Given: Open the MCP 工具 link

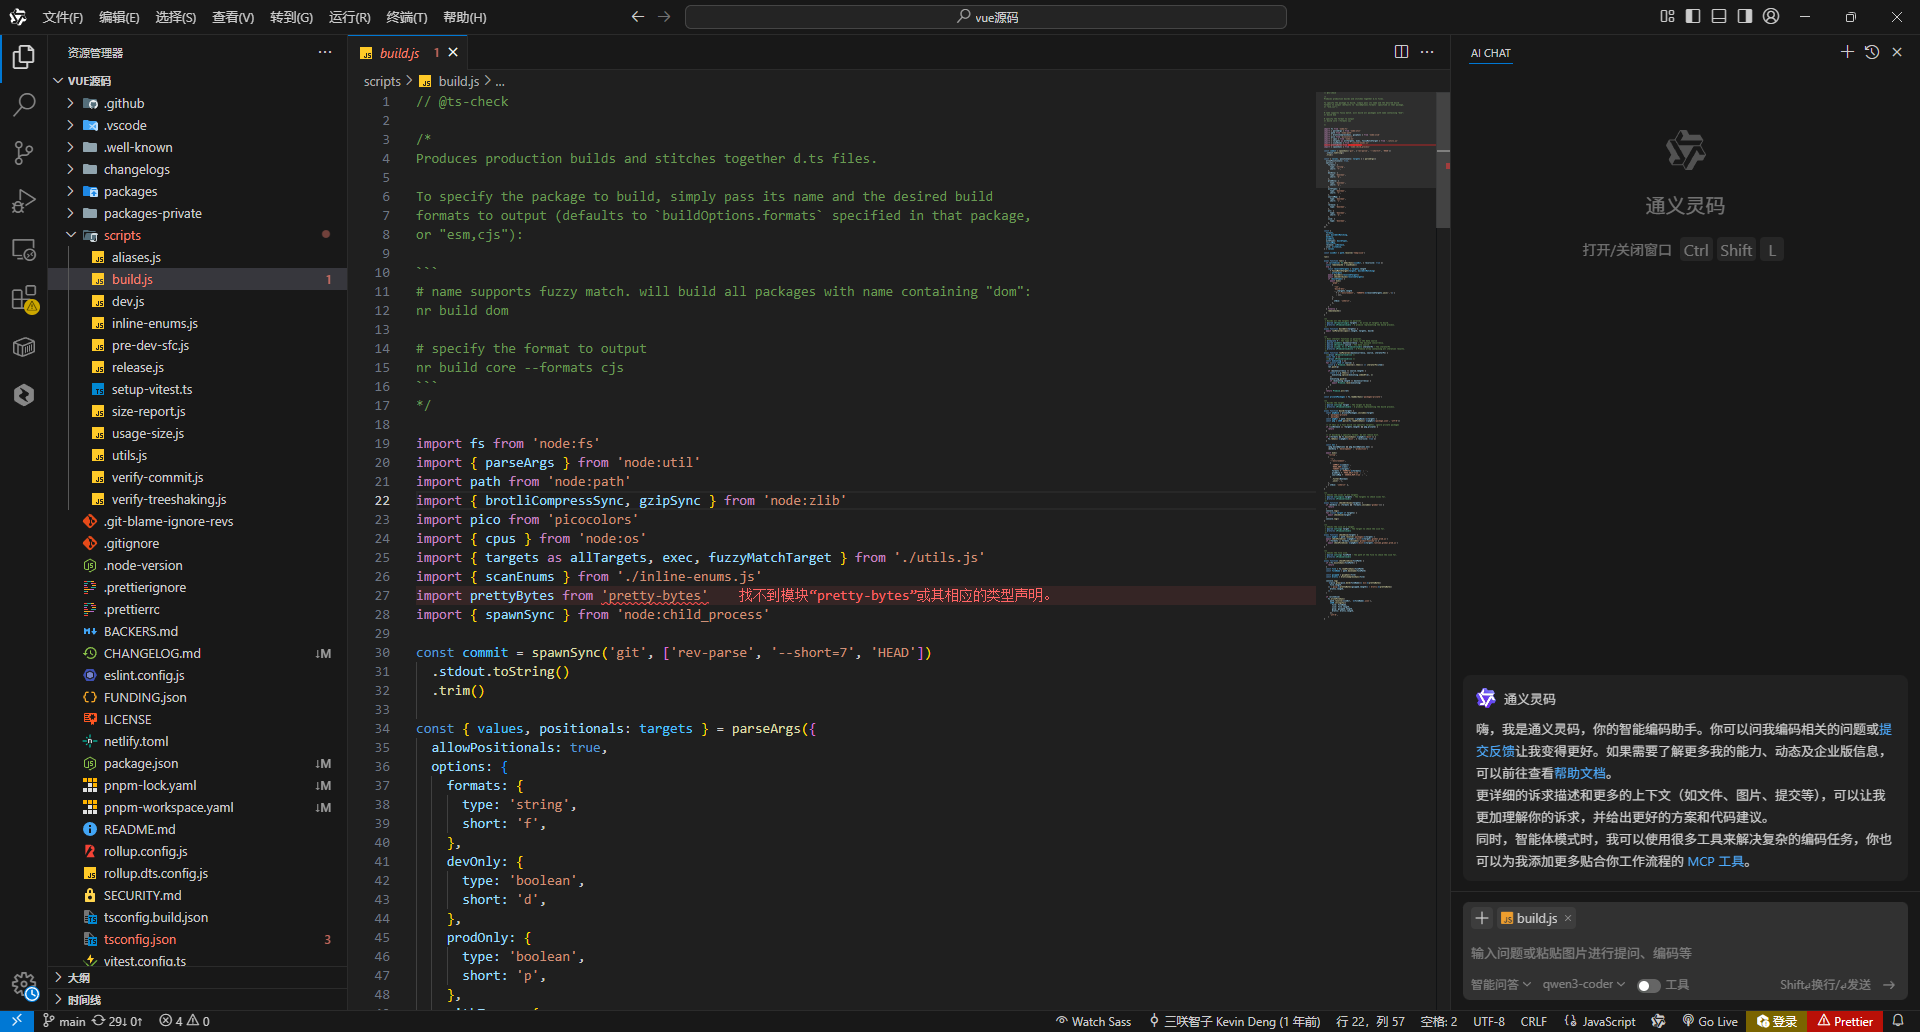Looking at the screenshot, I should pyautogui.click(x=1716, y=861).
